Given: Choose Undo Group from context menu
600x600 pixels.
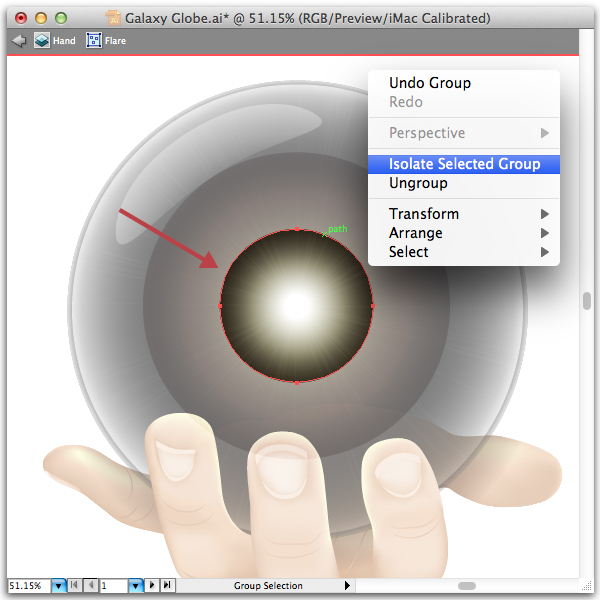Looking at the screenshot, I should (464, 83).
